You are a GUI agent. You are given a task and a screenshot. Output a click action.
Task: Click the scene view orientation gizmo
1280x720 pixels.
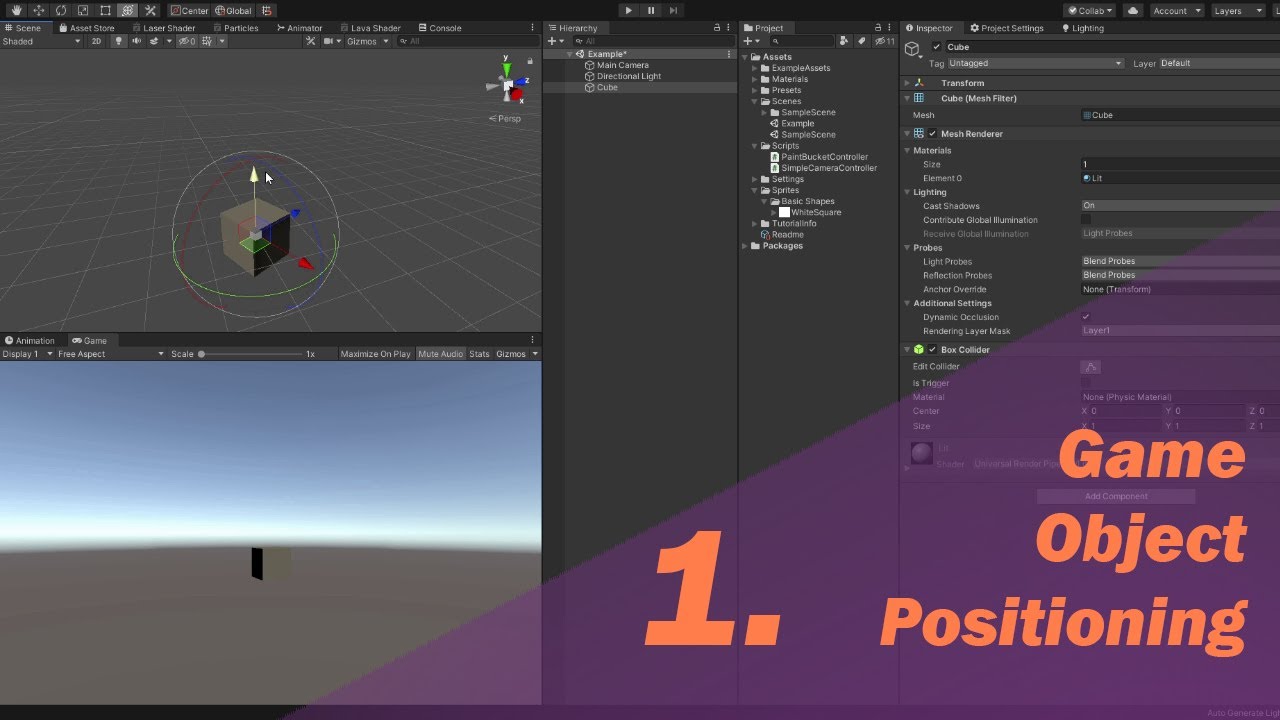coord(508,85)
